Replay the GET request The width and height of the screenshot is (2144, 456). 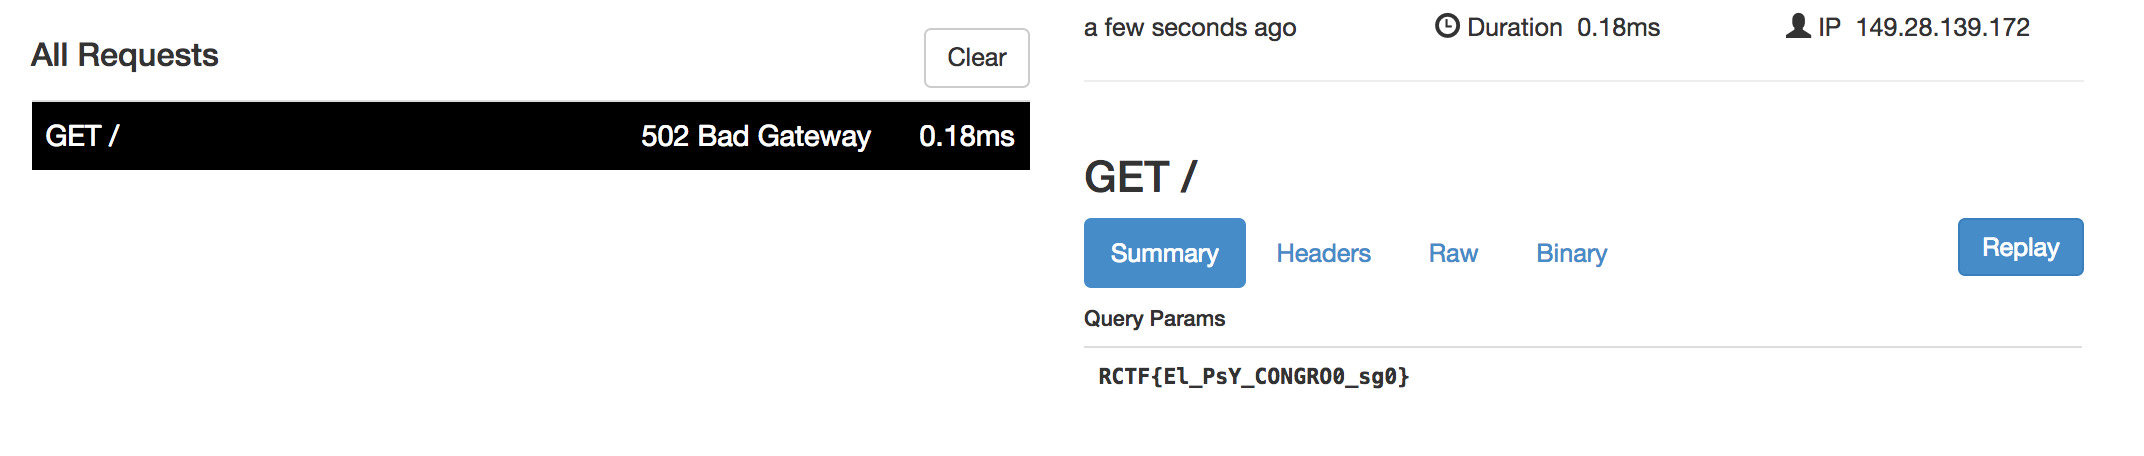(2020, 247)
